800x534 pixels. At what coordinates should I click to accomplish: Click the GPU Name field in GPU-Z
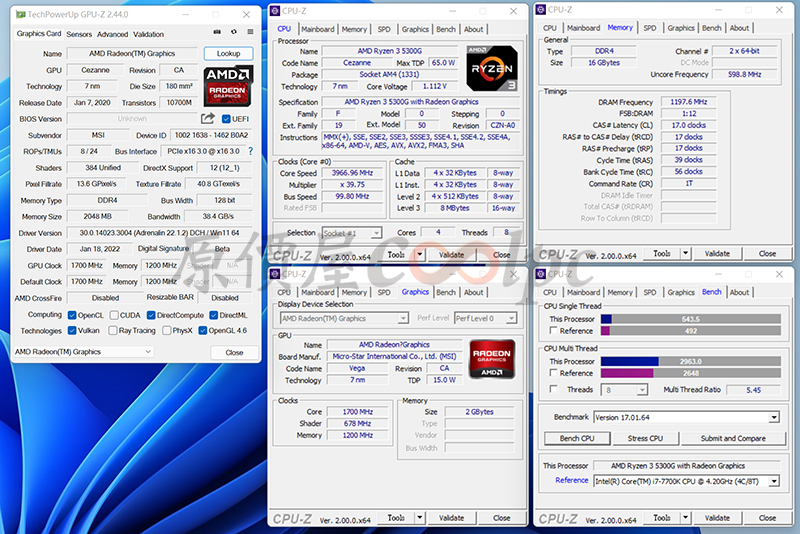[132, 54]
